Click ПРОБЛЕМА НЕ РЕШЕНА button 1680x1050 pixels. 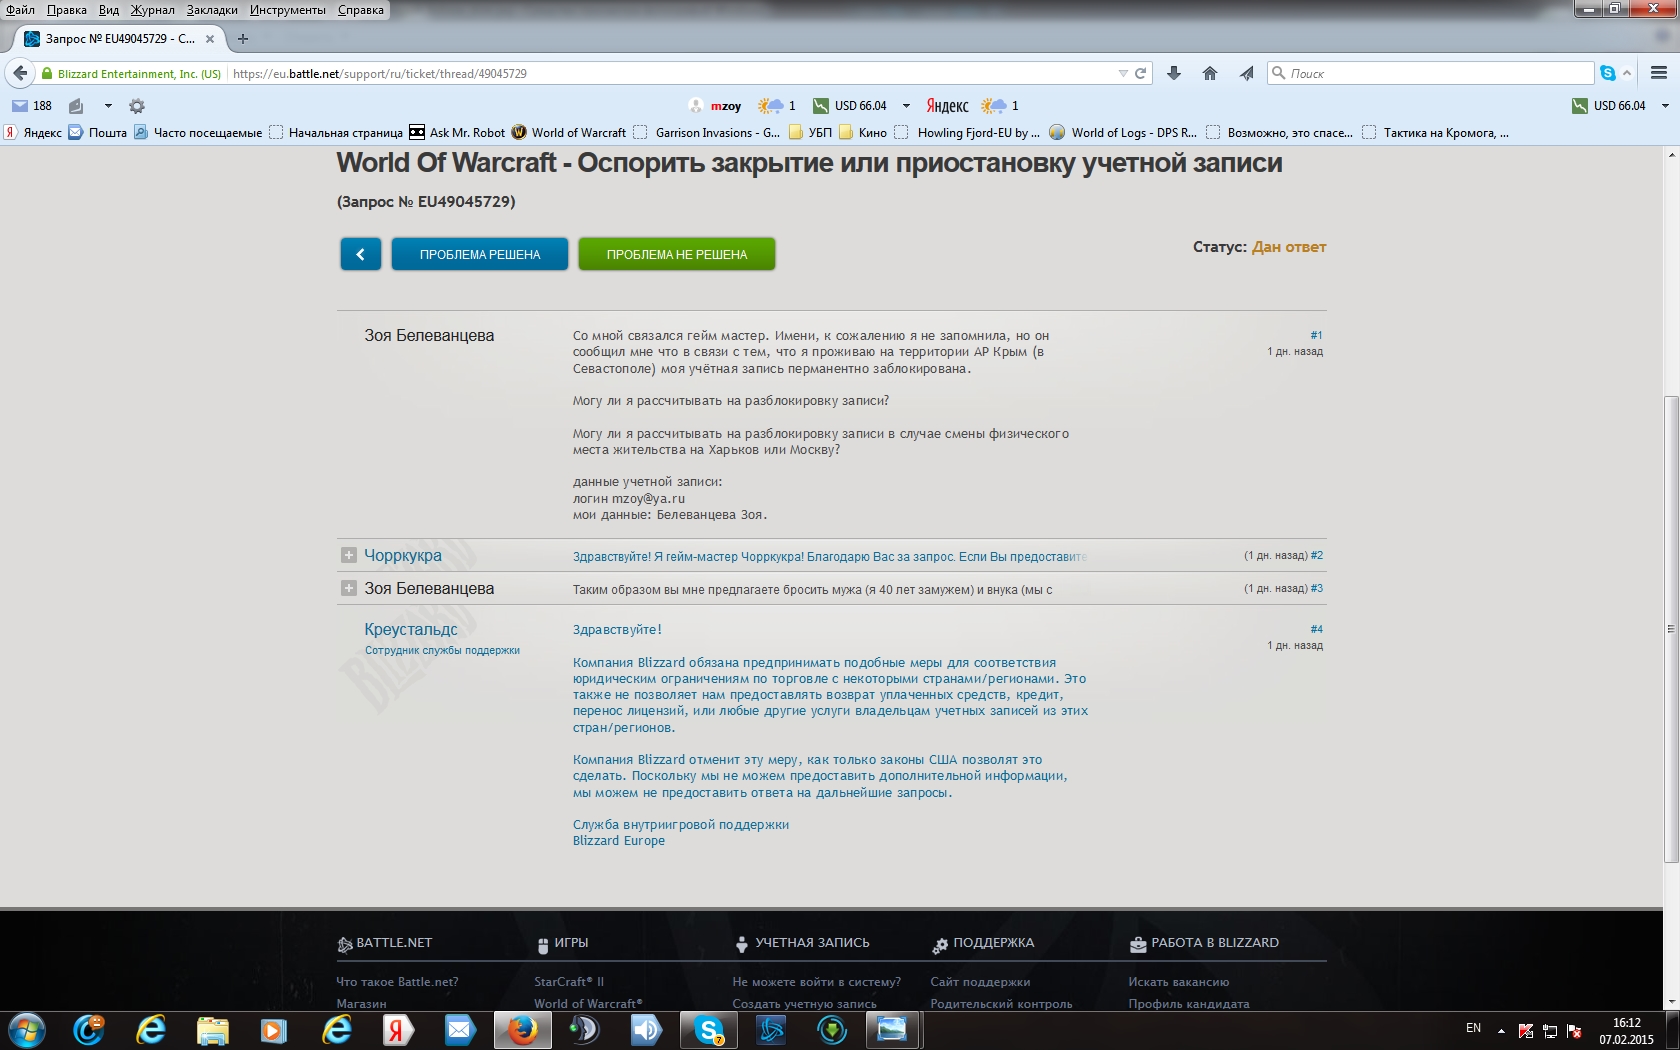coord(677,254)
